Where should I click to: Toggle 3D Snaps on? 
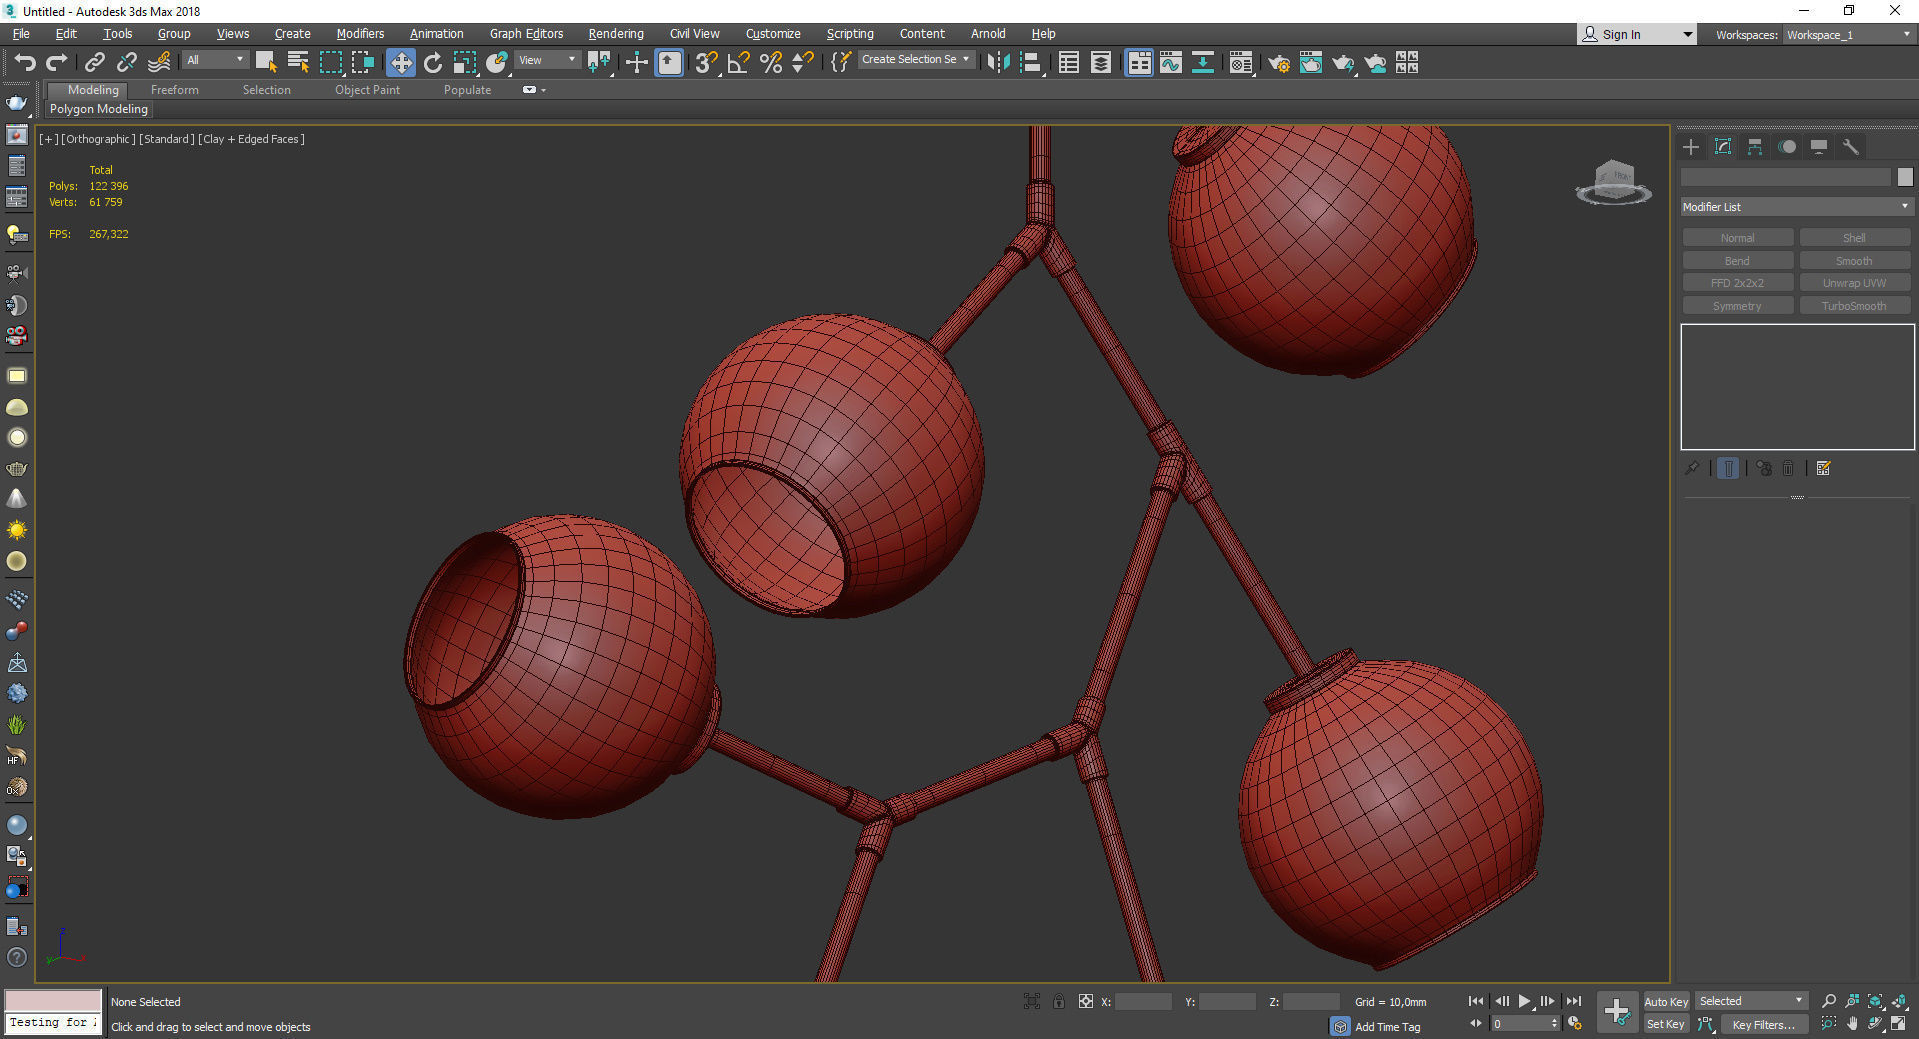click(707, 63)
